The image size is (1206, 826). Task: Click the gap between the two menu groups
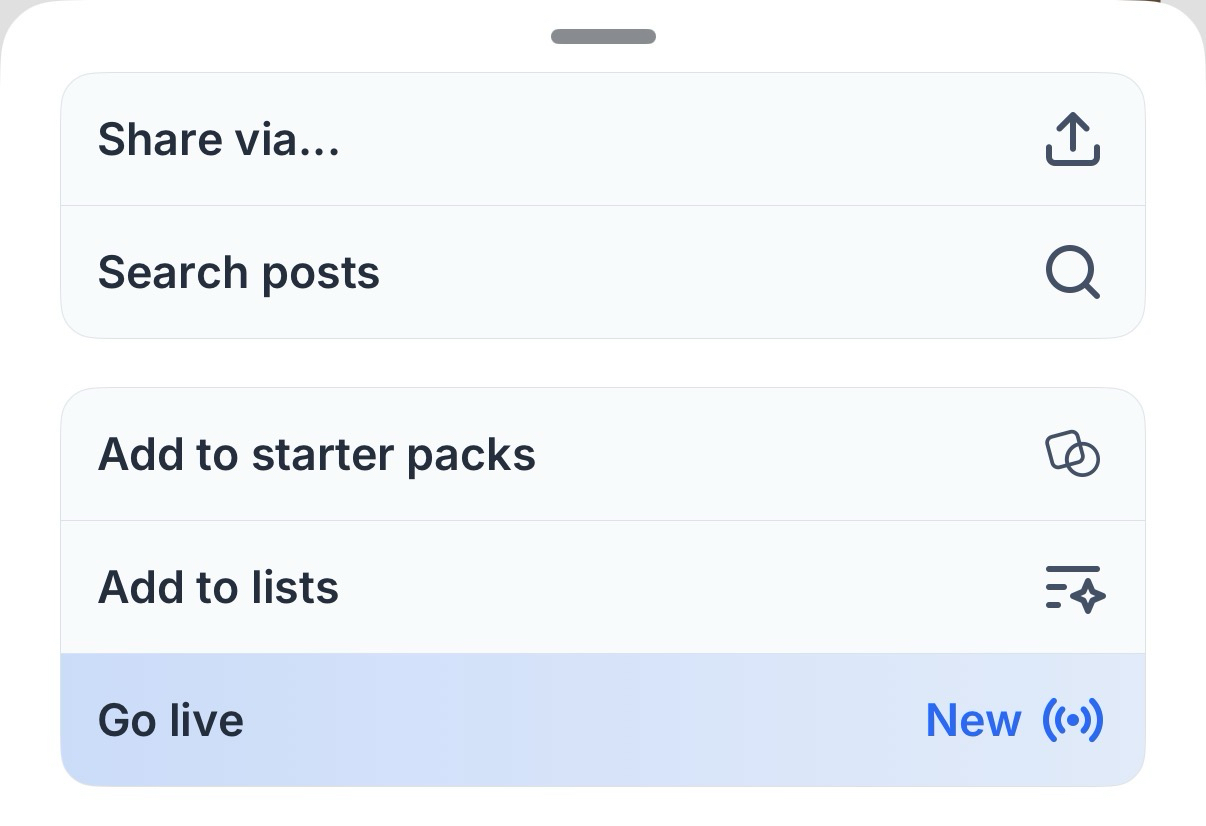pos(603,363)
